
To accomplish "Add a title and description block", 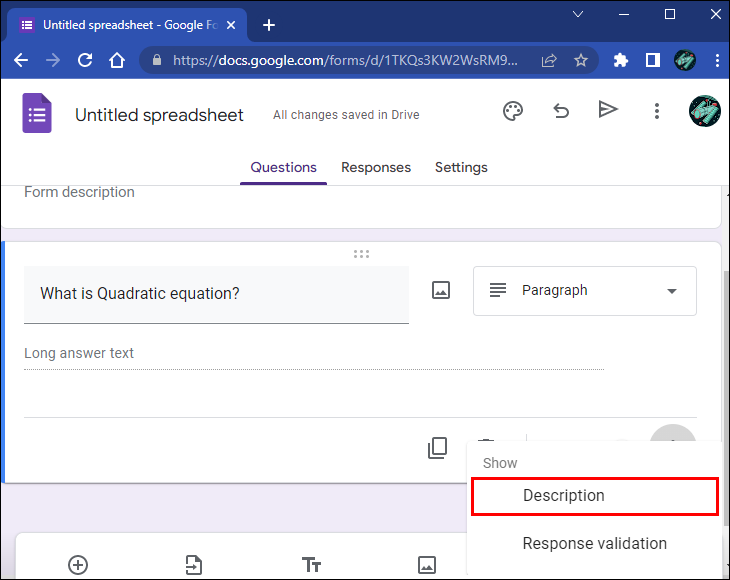I will pyautogui.click(x=311, y=565).
